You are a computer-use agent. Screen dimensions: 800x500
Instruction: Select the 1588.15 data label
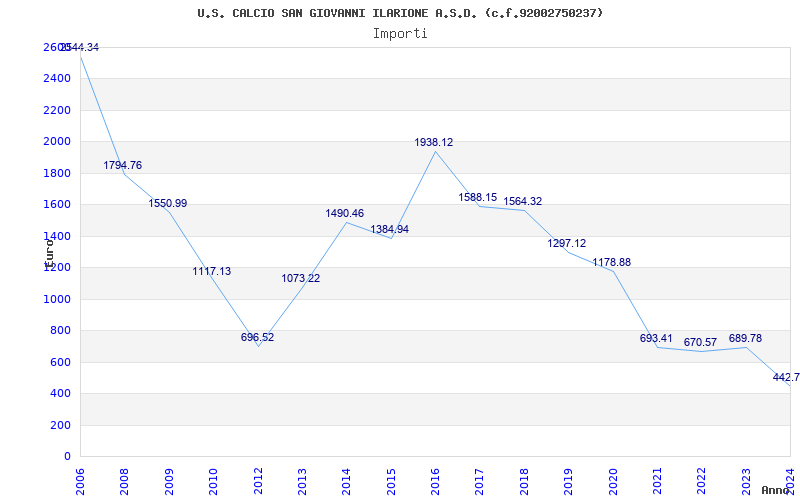point(478,197)
